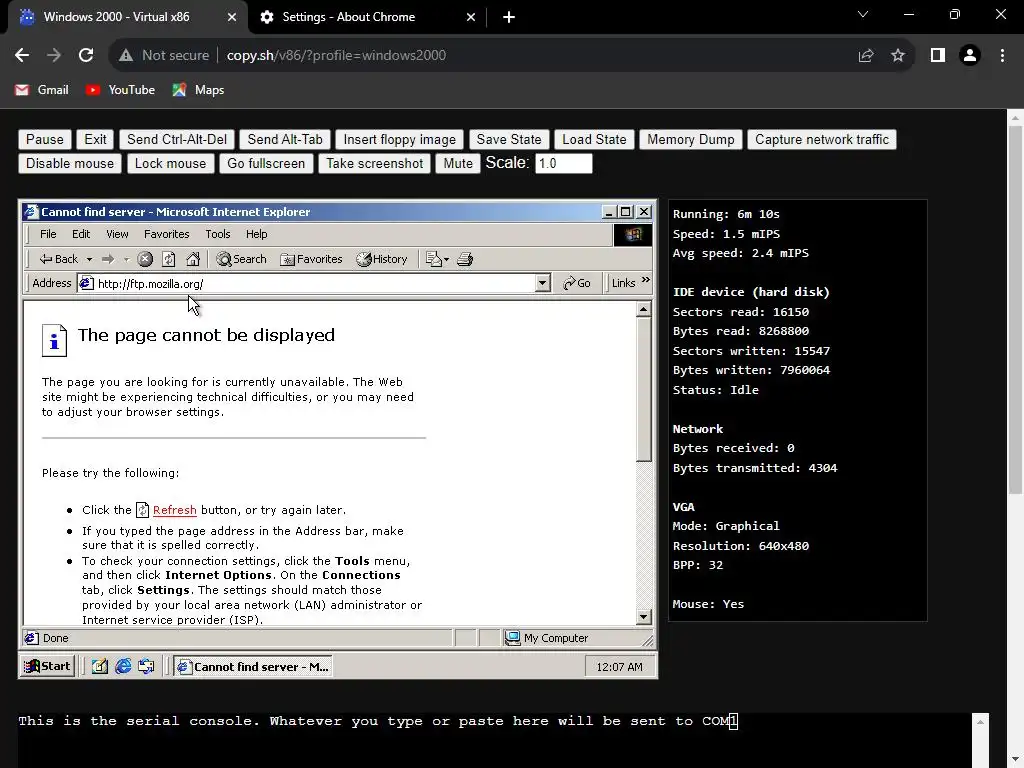Click the Not secure warning icon

126,56
